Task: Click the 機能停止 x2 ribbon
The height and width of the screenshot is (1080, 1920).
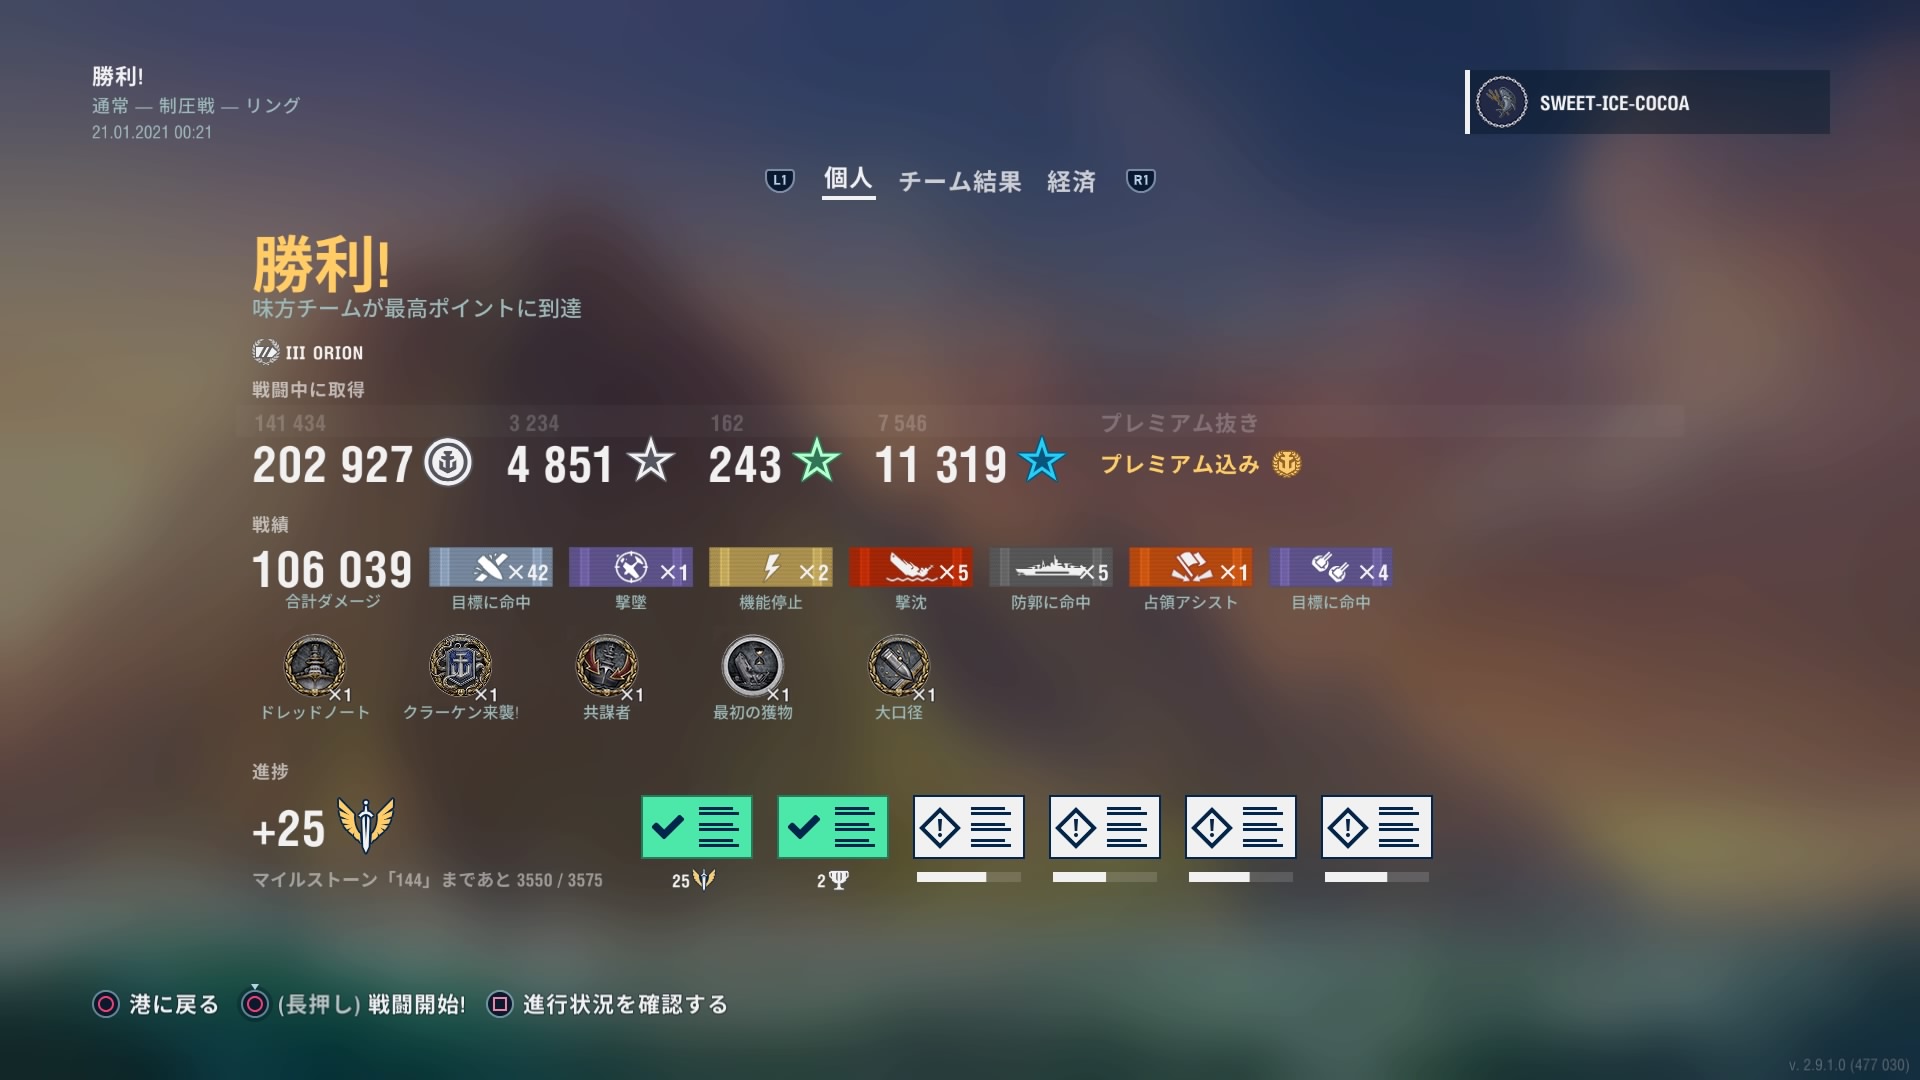Action: (x=770, y=568)
